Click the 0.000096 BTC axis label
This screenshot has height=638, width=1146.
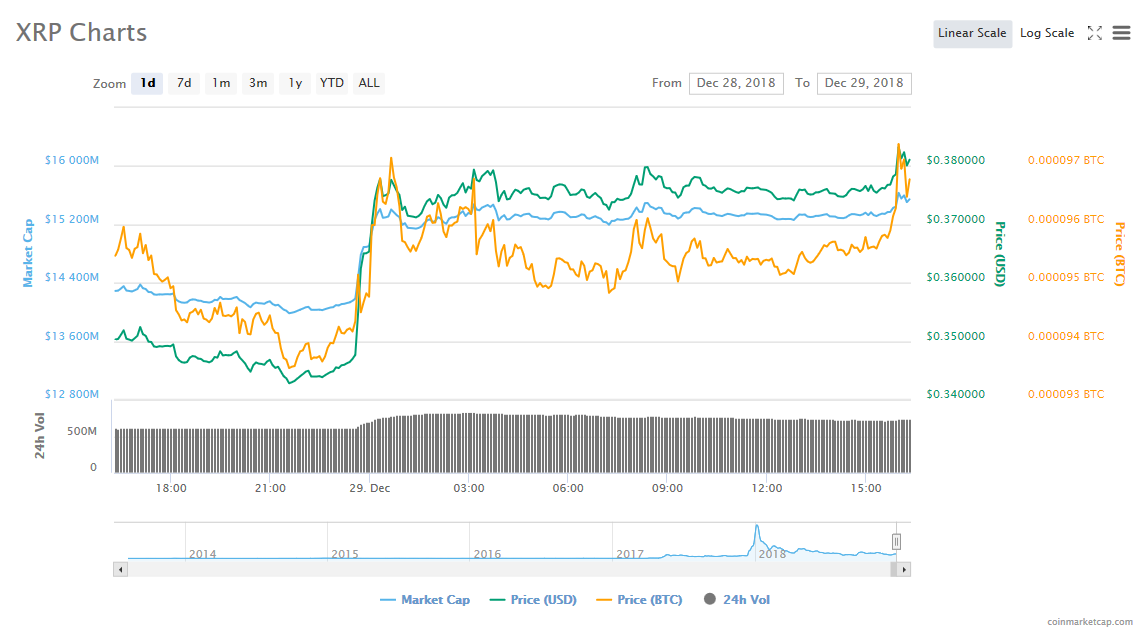click(1066, 219)
